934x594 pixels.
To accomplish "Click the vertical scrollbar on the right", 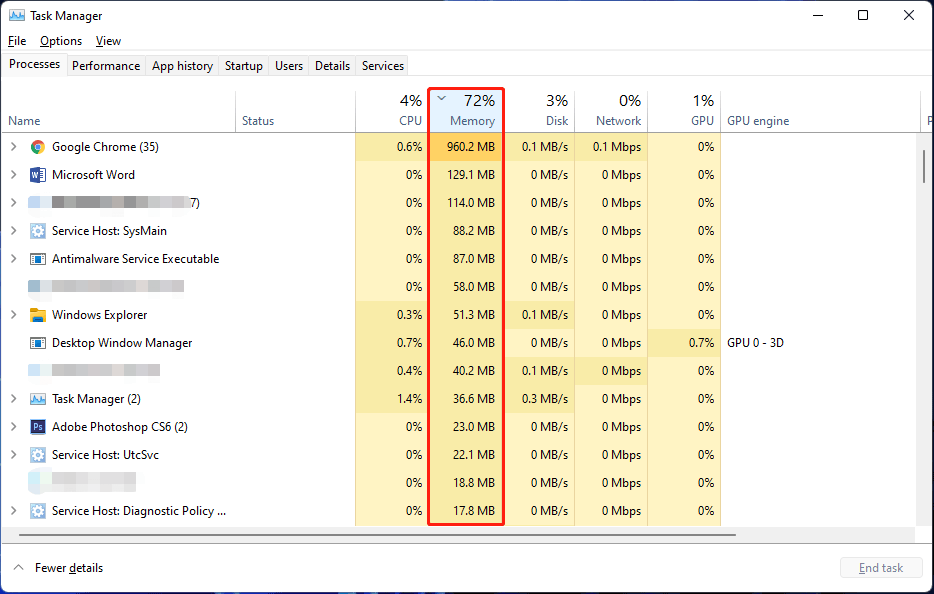I will (922, 170).
